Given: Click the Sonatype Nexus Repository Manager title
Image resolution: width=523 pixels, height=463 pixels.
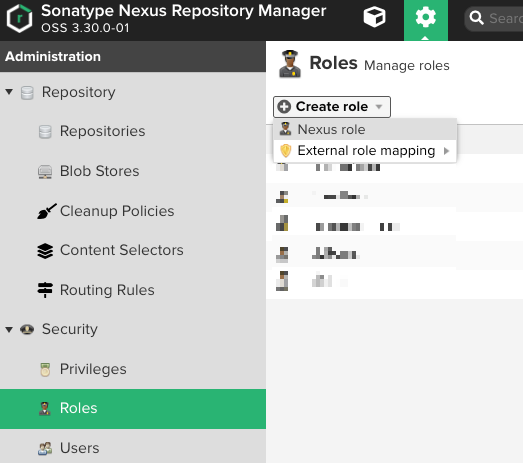Looking at the screenshot, I should (x=183, y=11).
